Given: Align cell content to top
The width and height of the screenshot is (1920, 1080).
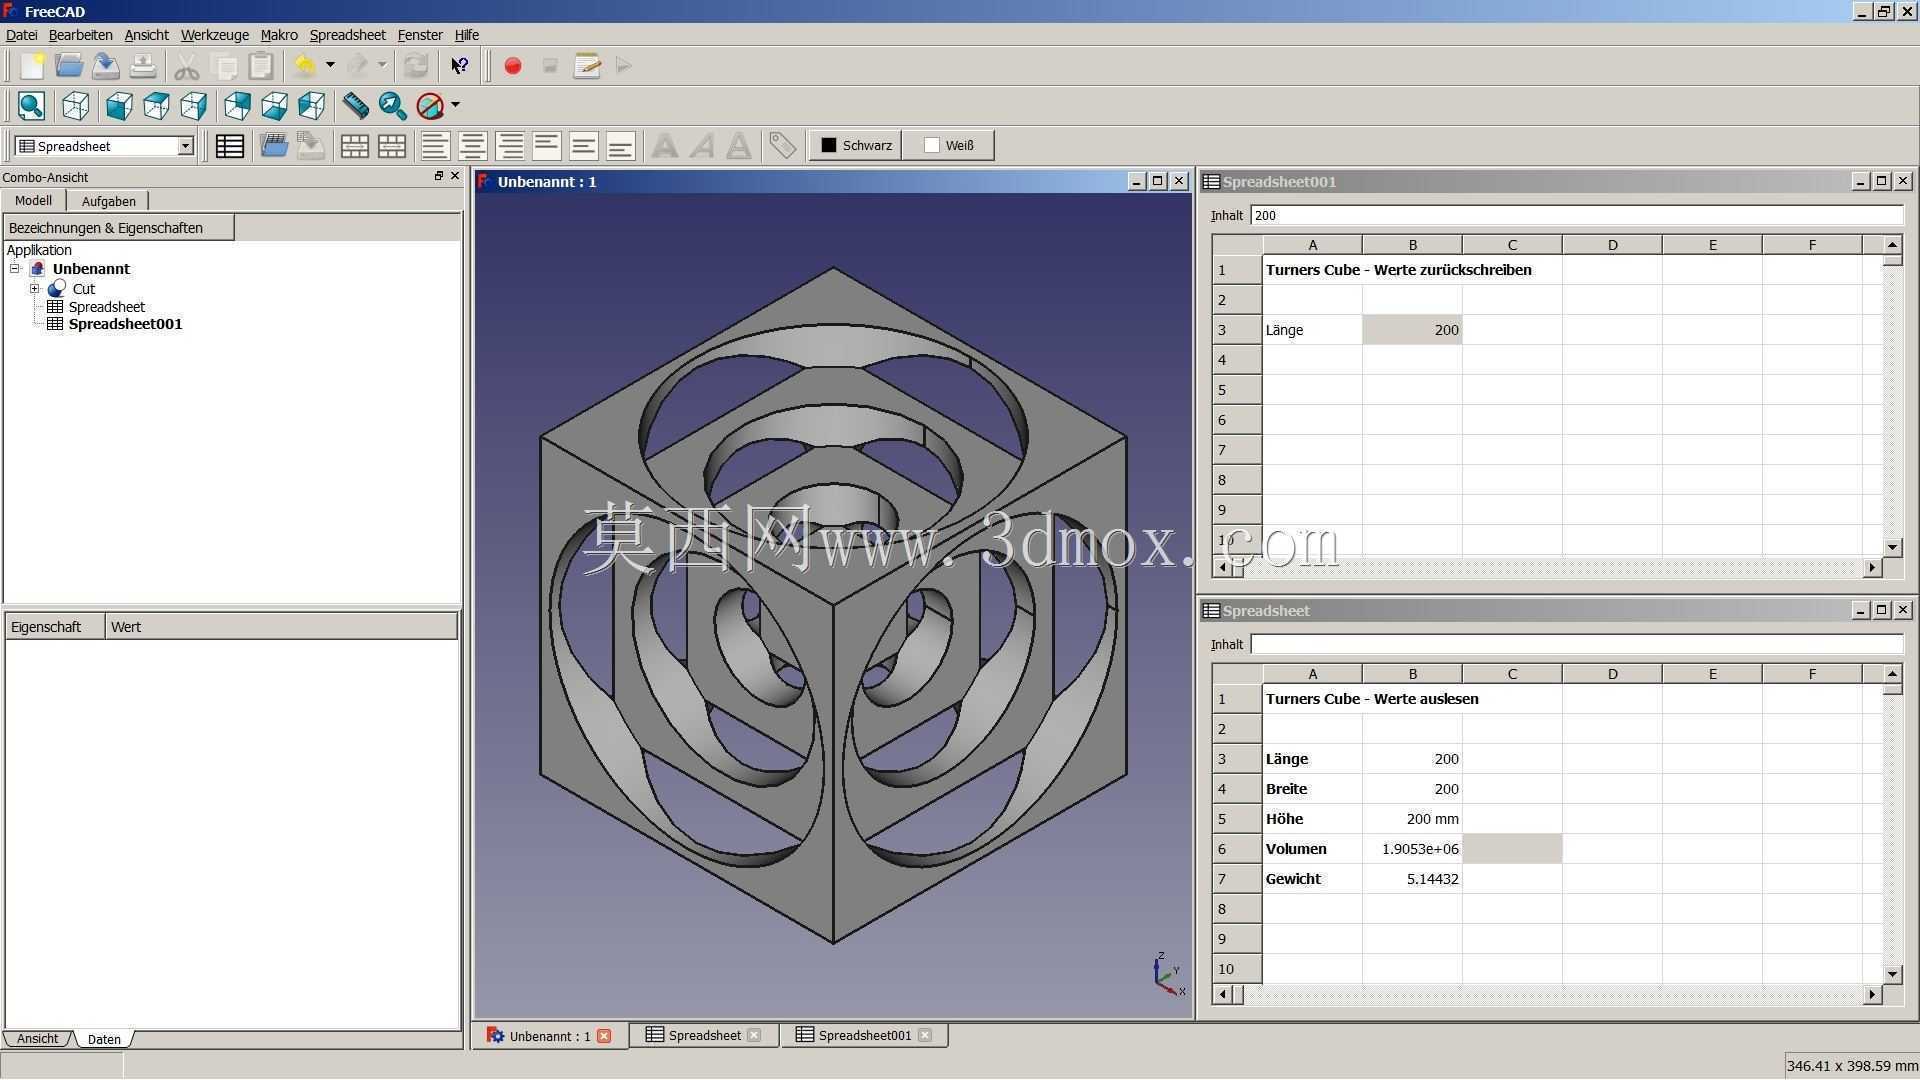Looking at the screenshot, I should click(x=547, y=146).
